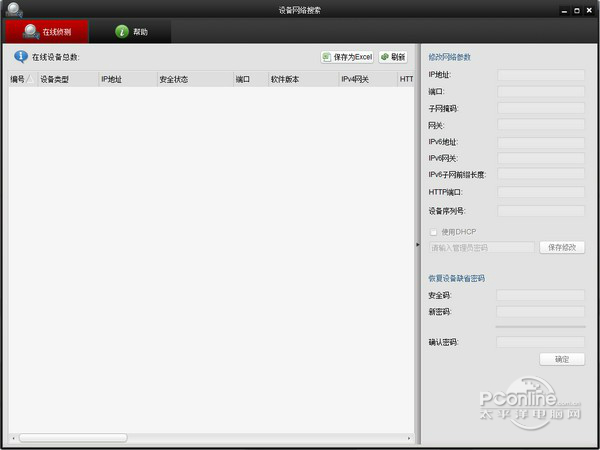Click the blue info icon beside 在线设备总数

coord(21,57)
